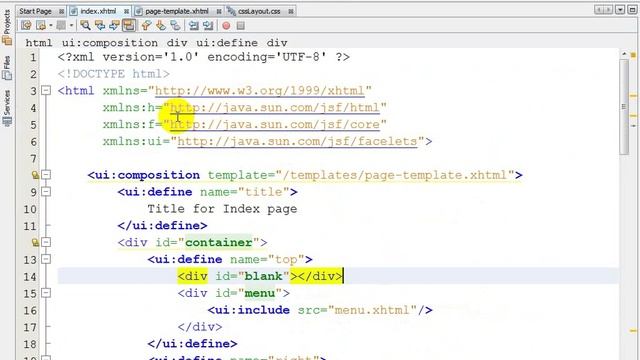Click the ui:define breadcrumb

227,43
